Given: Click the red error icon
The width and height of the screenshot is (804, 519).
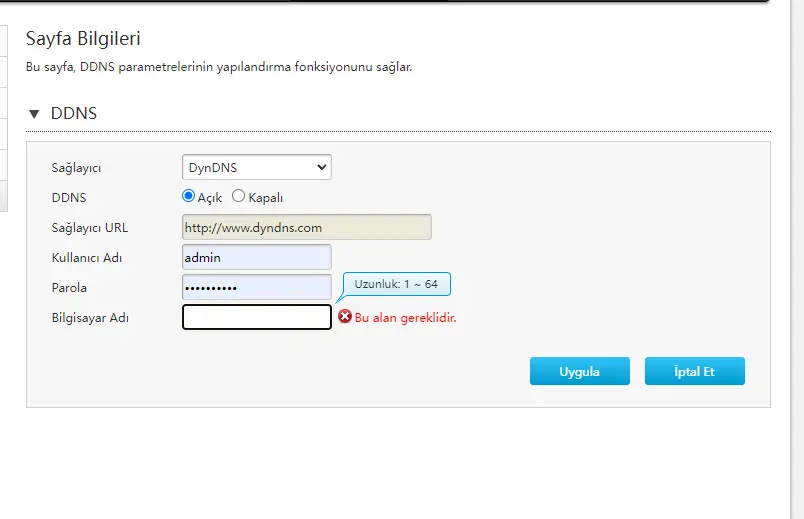Looking at the screenshot, I should tap(345, 317).
